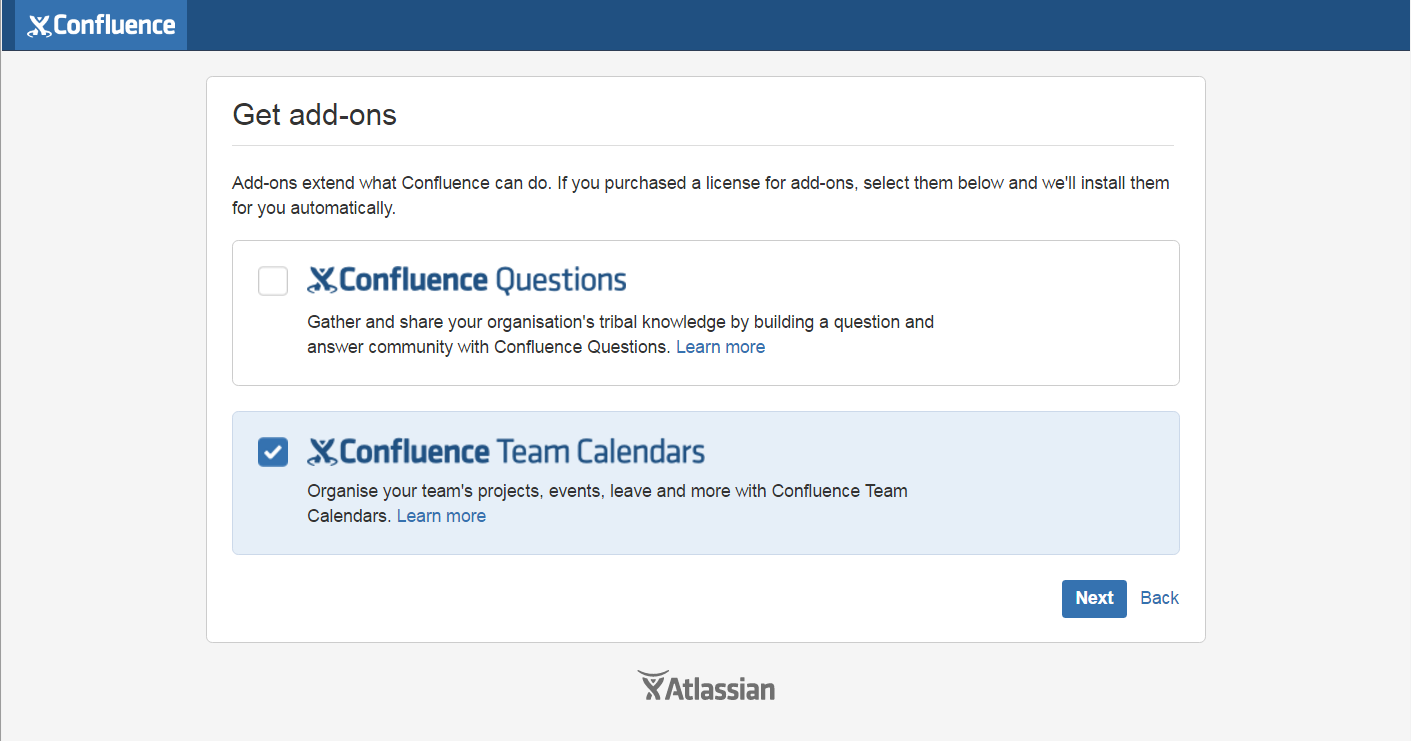Enable the Confluence Questions checkbox

coord(273,281)
